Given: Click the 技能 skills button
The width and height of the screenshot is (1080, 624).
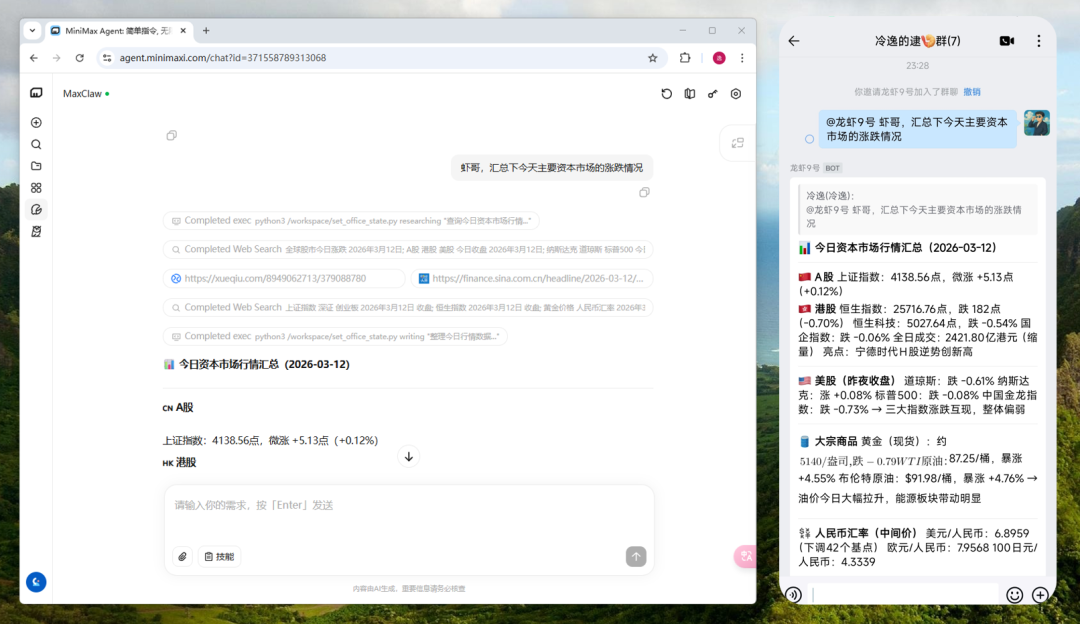Looking at the screenshot, I should (220, 557).
